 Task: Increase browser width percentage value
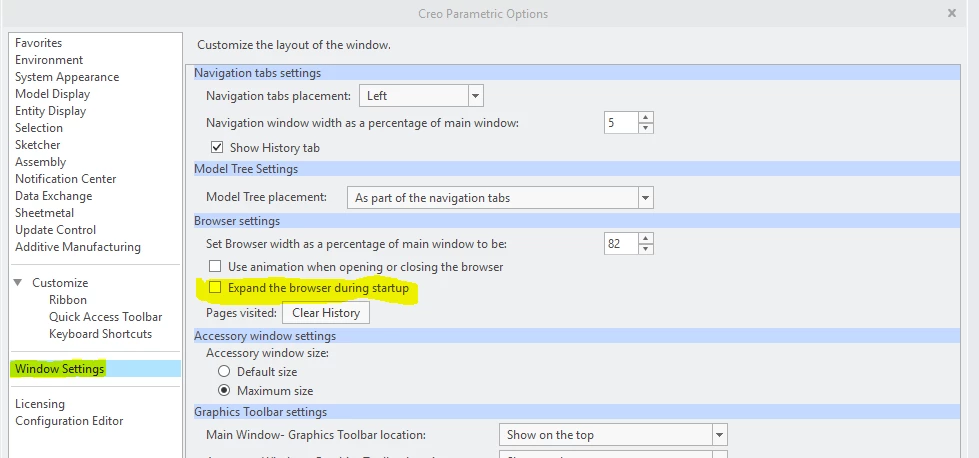[x=646, y=238]
